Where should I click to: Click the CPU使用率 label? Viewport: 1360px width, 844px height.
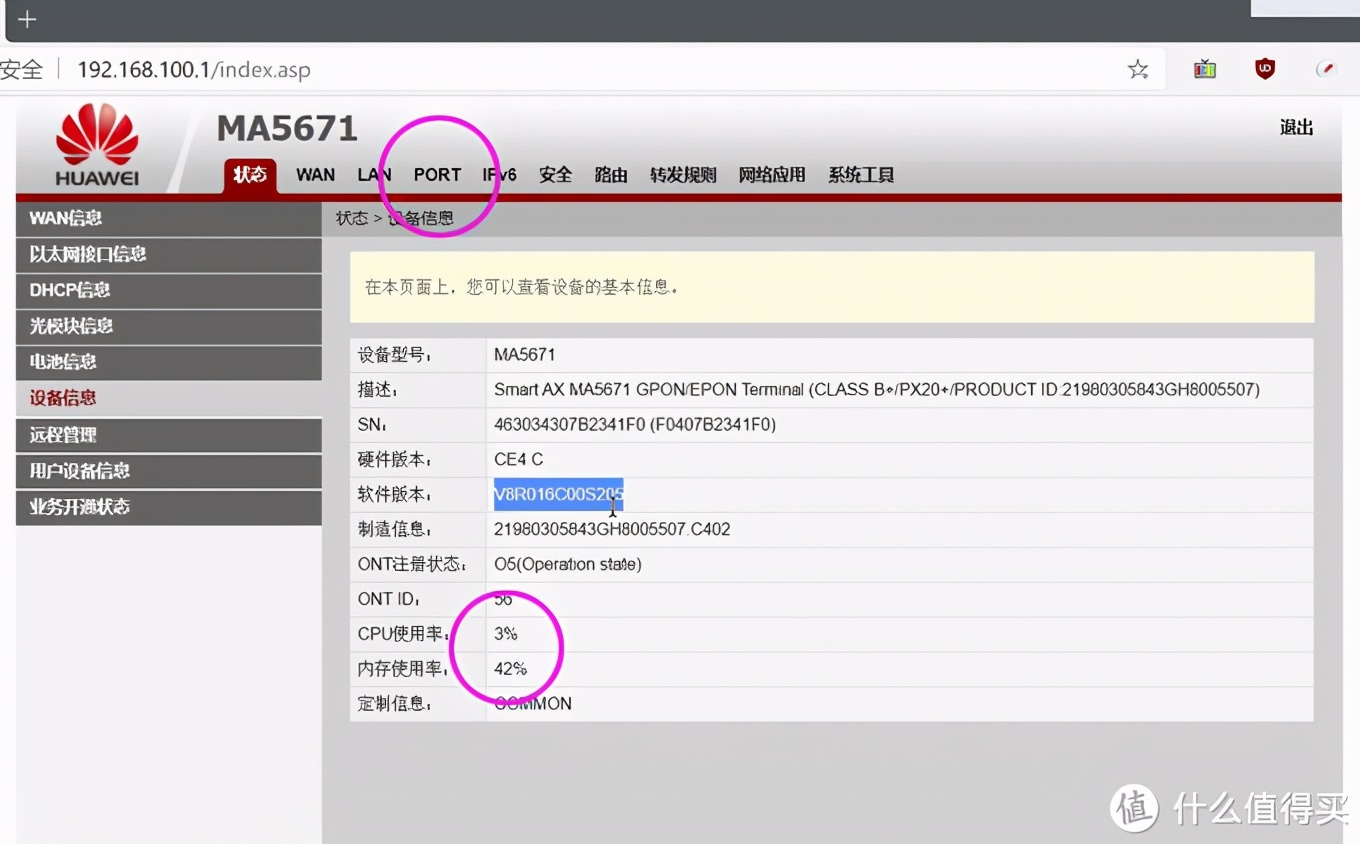pyautogui.click(x=402, y=634)
